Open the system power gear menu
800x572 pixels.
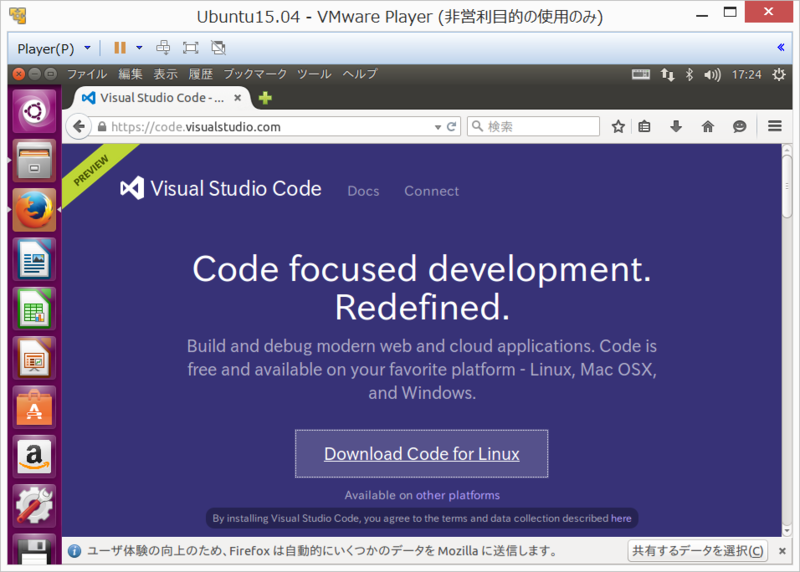point(779,74)
